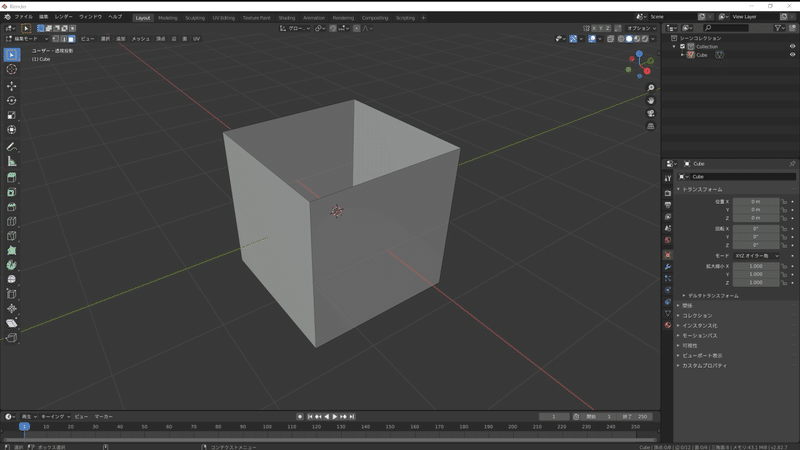This screenshot has height=450, width=800.
Task: Open the Modifier properties wrench tab
Action: tap(668, 267)
